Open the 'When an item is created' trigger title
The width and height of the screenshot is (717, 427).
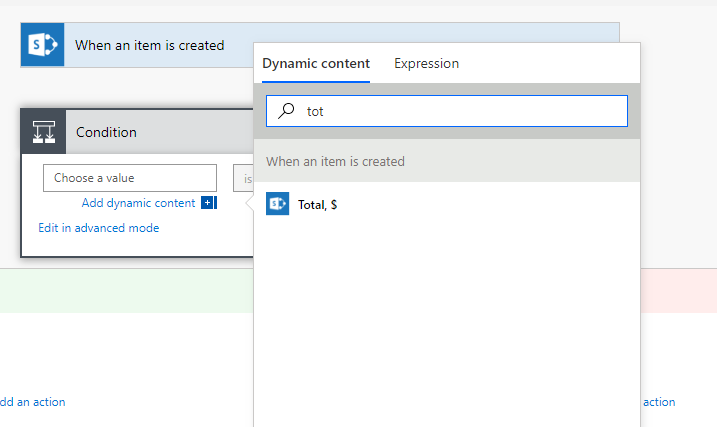[x=150, y=45]
